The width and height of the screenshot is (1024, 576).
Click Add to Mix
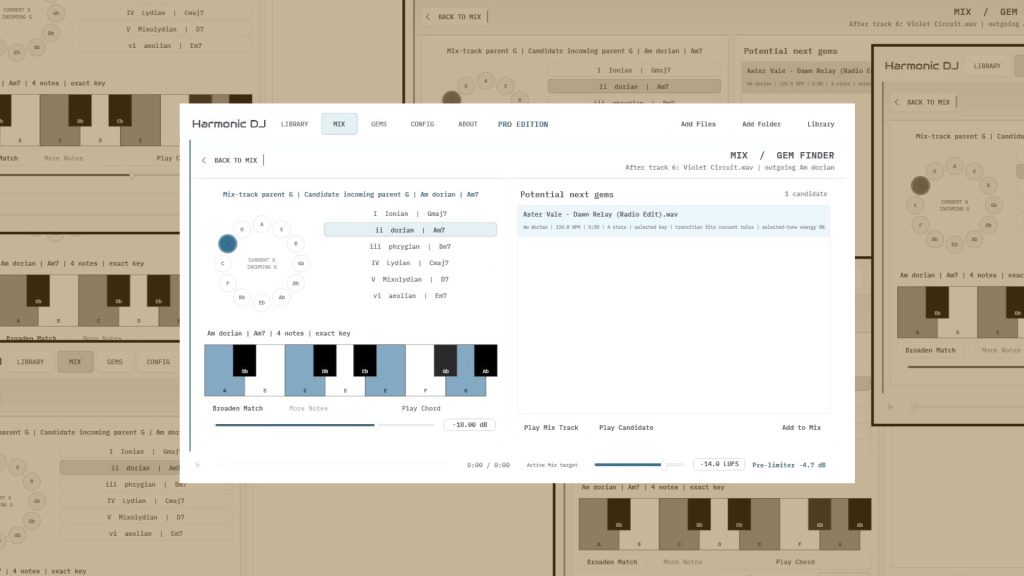click(801, 428)
